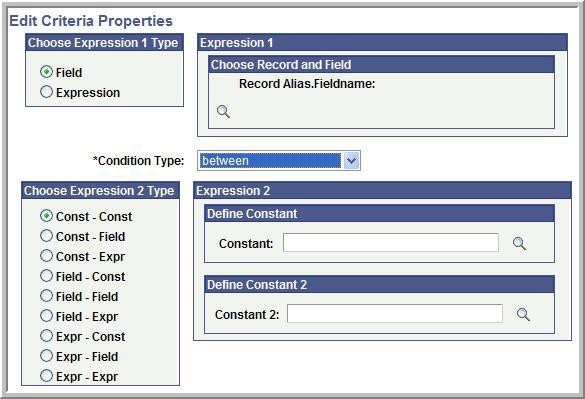Choose the Const - Field option
The height and width of the screenshot is (399, 585).
tap(46, 236)
